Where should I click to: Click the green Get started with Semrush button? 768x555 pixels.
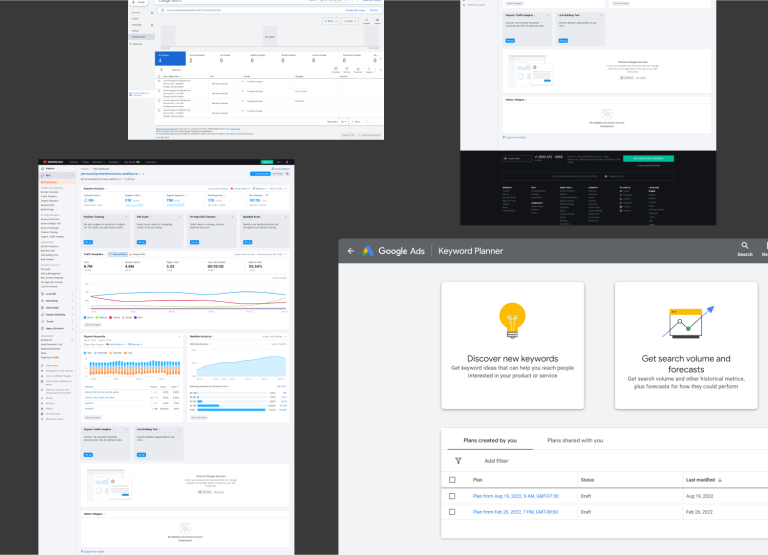(648, 158)
